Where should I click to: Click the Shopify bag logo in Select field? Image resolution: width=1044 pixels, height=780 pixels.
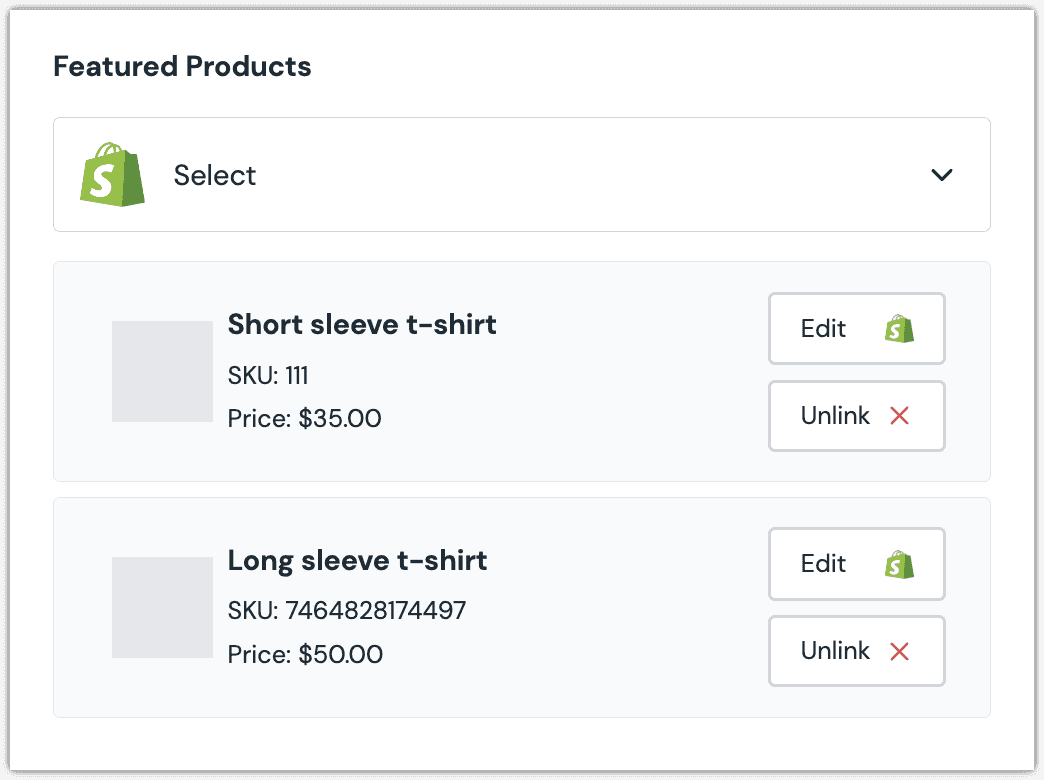(112, 175)
